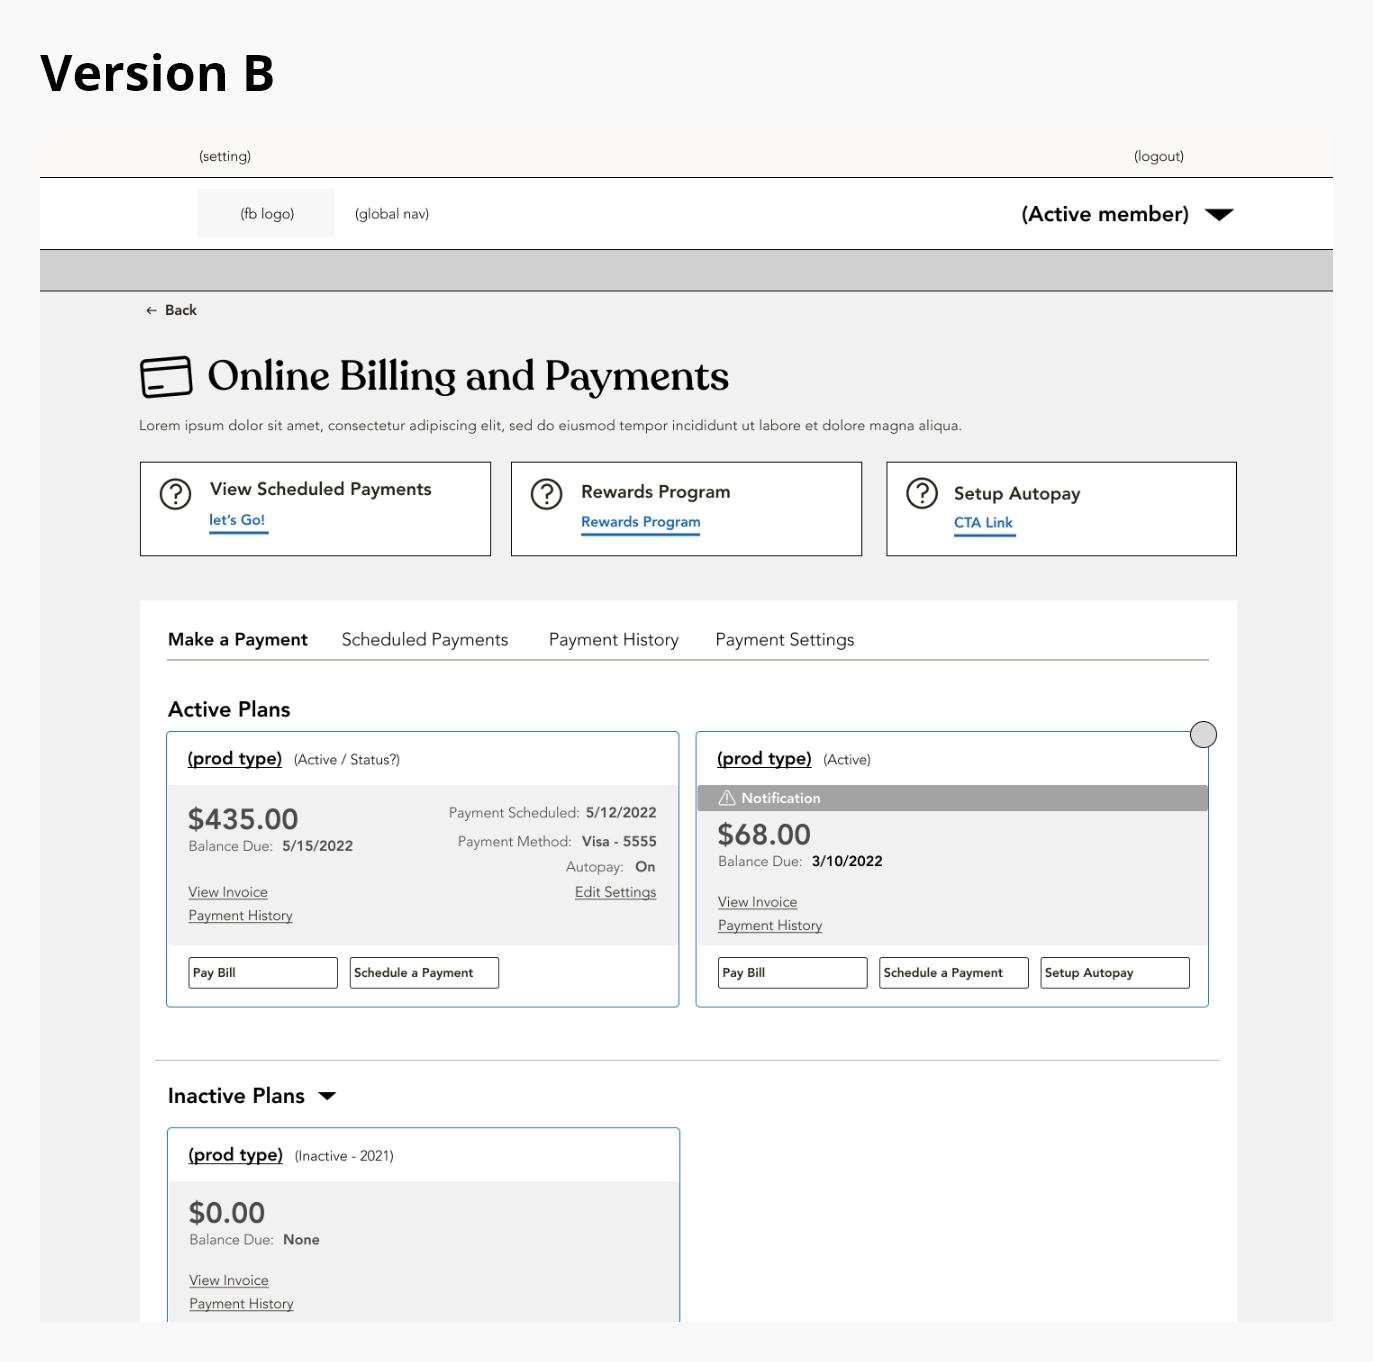Click the warning icon in Notification bar
1374x1362 pixels.
point(727,798)
